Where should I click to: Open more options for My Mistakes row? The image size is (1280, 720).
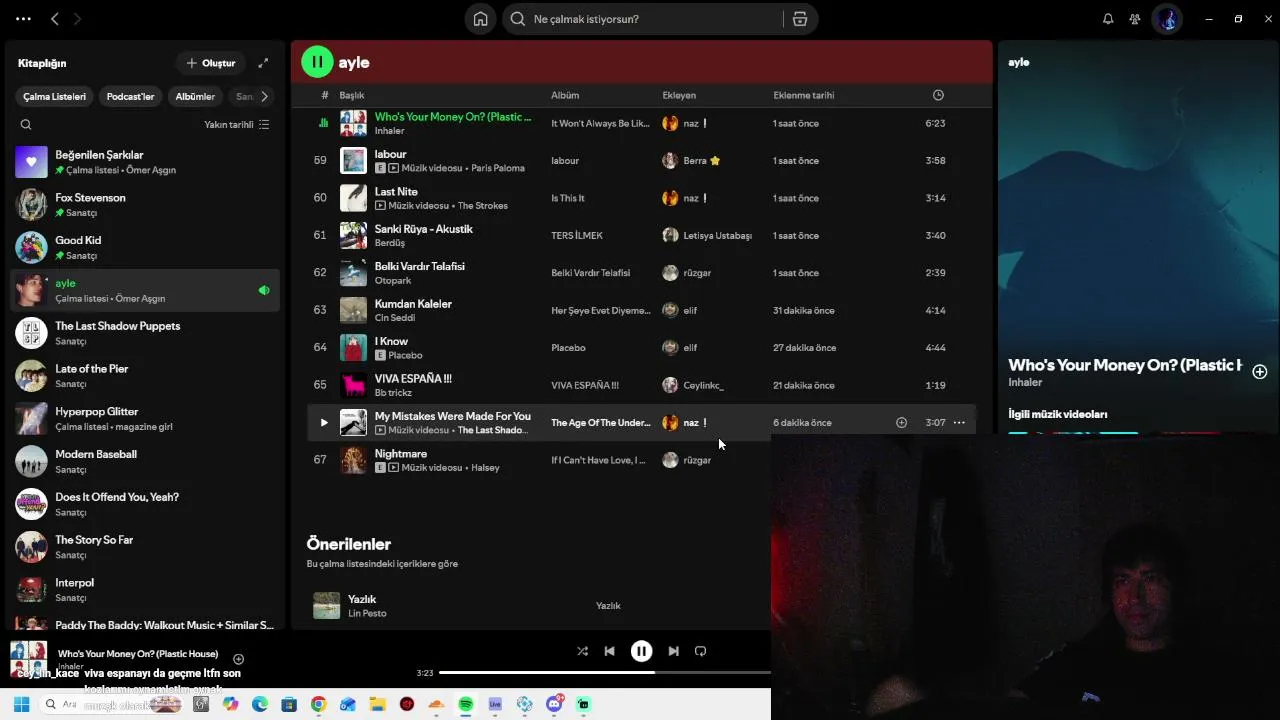pyautogui.click(x=959, y=423)
